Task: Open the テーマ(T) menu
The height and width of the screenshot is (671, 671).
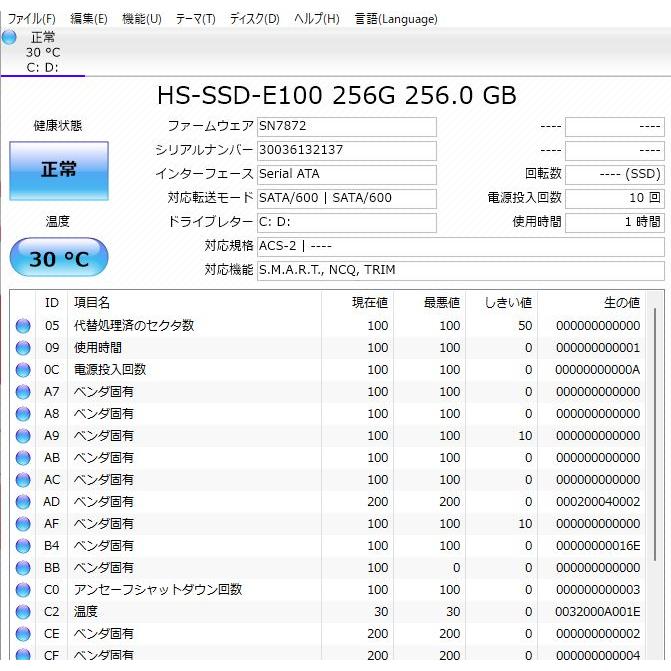Action: [x=195, y=19]
